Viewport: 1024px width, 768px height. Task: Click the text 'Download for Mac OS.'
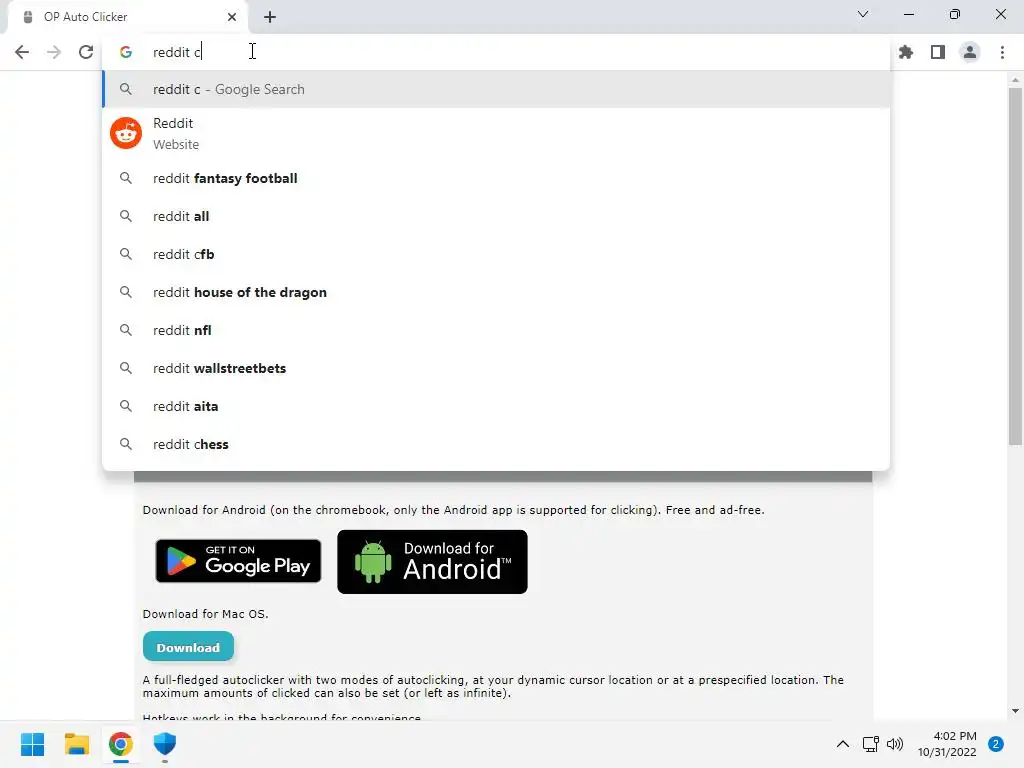[206, 614]
